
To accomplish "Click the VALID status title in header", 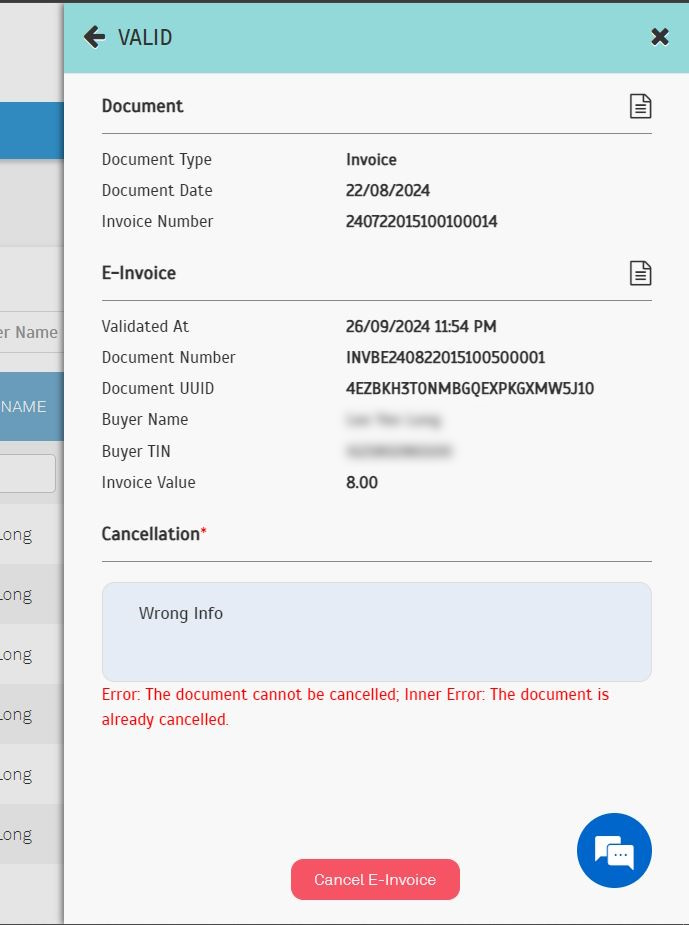I will 145,38.
